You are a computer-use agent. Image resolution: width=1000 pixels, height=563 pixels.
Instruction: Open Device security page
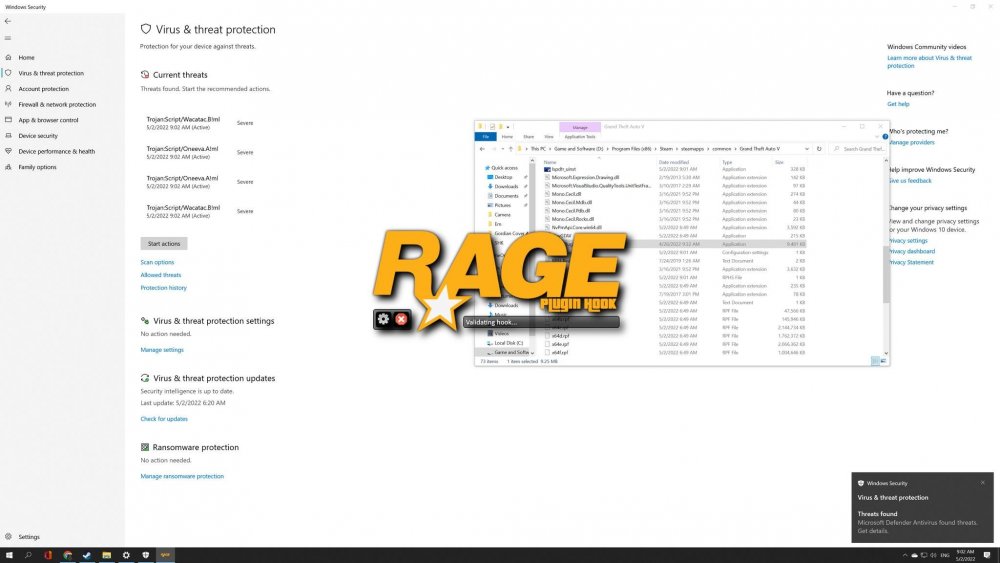pos(38,136)
